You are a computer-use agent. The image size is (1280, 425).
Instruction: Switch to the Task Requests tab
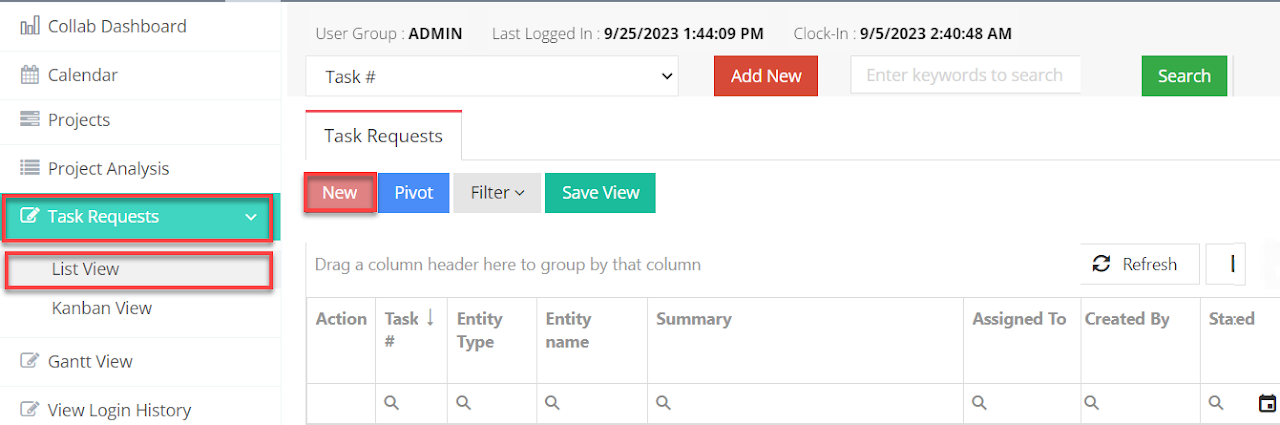click(383, 136)
